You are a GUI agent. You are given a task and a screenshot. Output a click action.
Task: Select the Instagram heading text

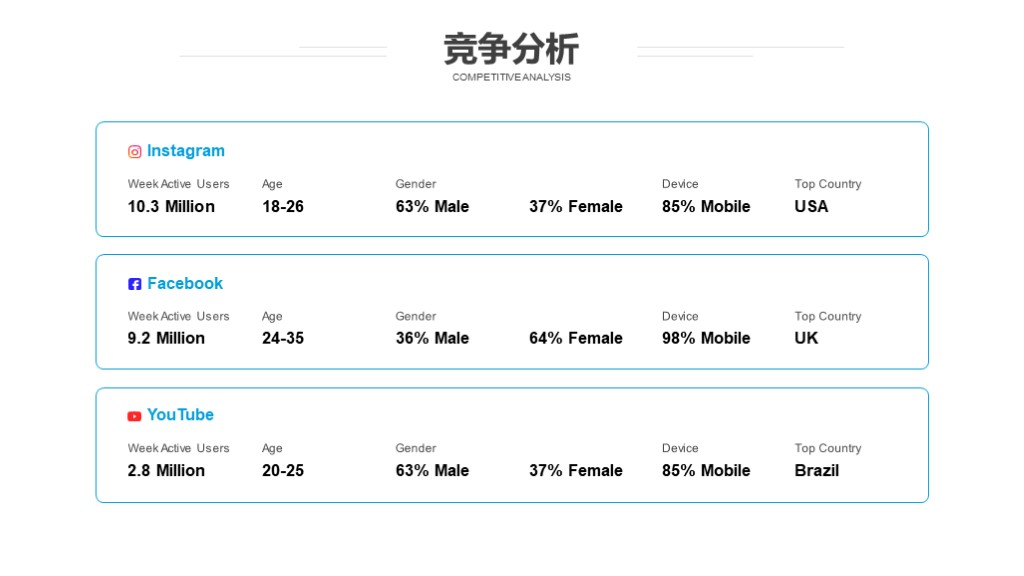(x=185, y=151)
